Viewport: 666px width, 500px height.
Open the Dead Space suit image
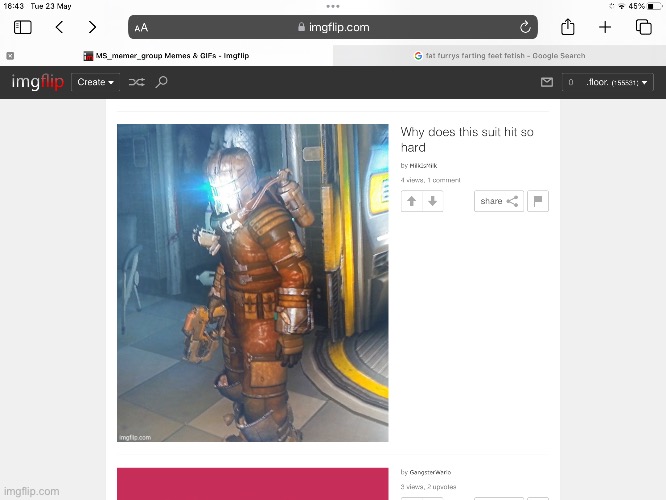point(253,283)
